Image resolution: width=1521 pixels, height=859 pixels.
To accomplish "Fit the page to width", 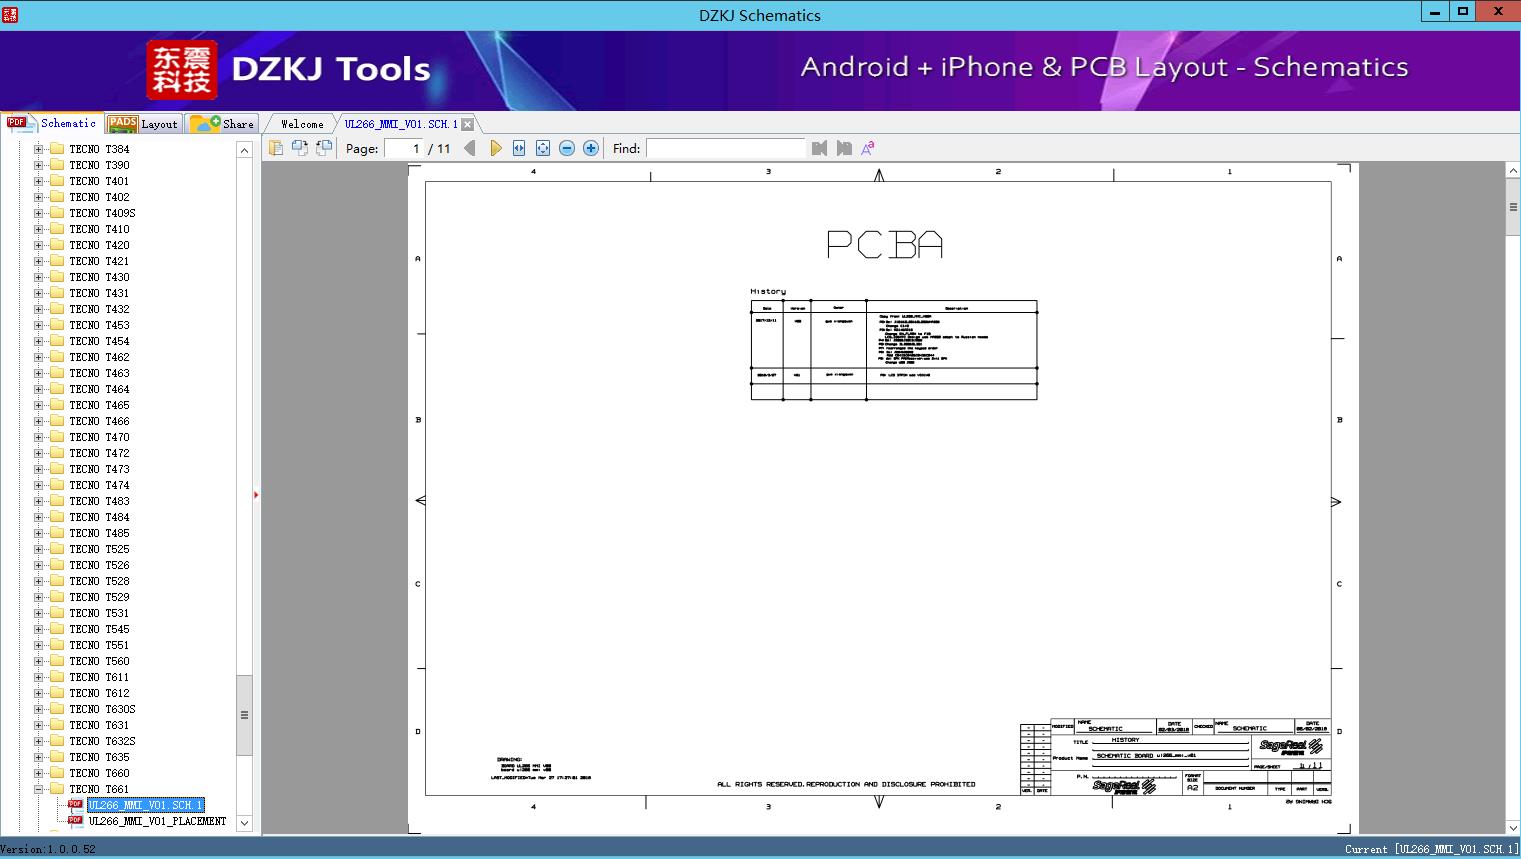I will [x=519, y=148].
